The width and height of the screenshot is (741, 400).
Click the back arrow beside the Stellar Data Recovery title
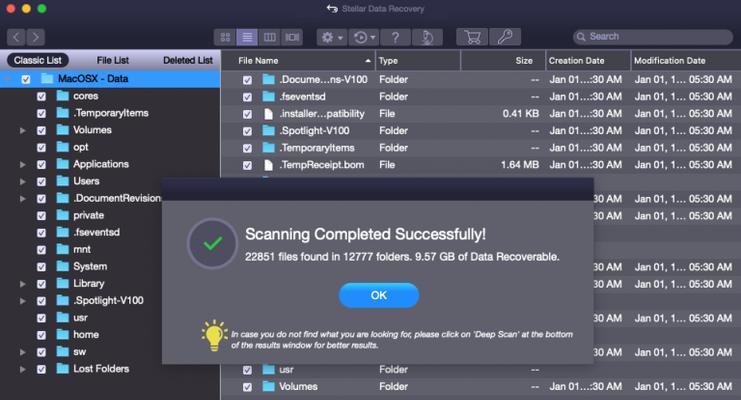(332, 9)
